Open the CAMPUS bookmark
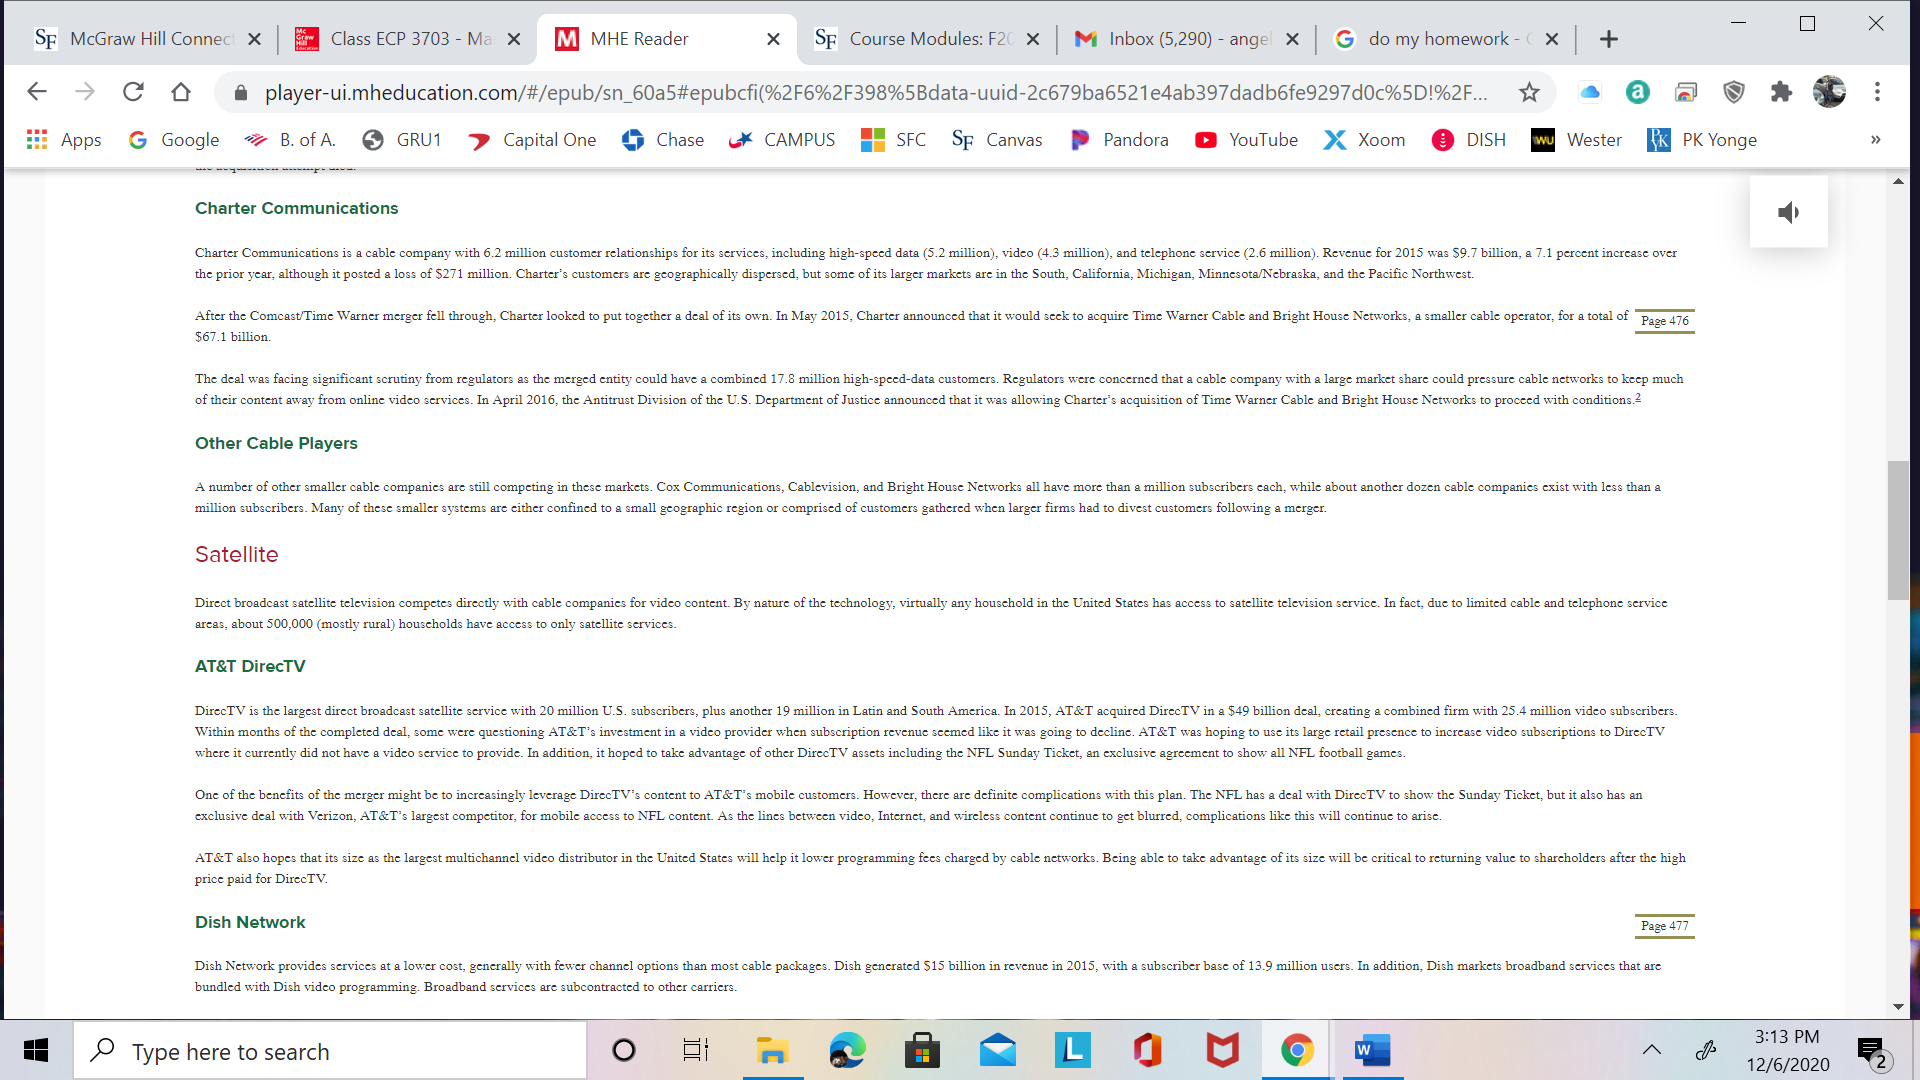Image resolution: width=1920 pixels, height=1080 pixels. pos(782,140)
